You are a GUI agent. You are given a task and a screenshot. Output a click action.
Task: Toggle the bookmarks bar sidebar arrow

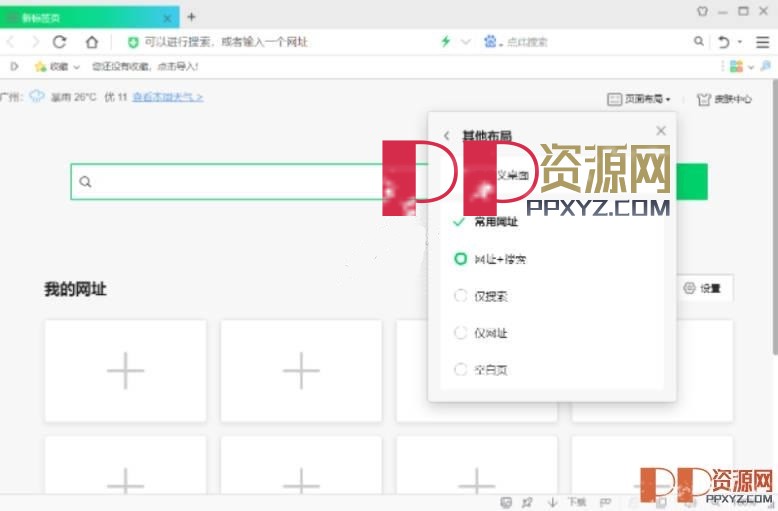[14, 66]
